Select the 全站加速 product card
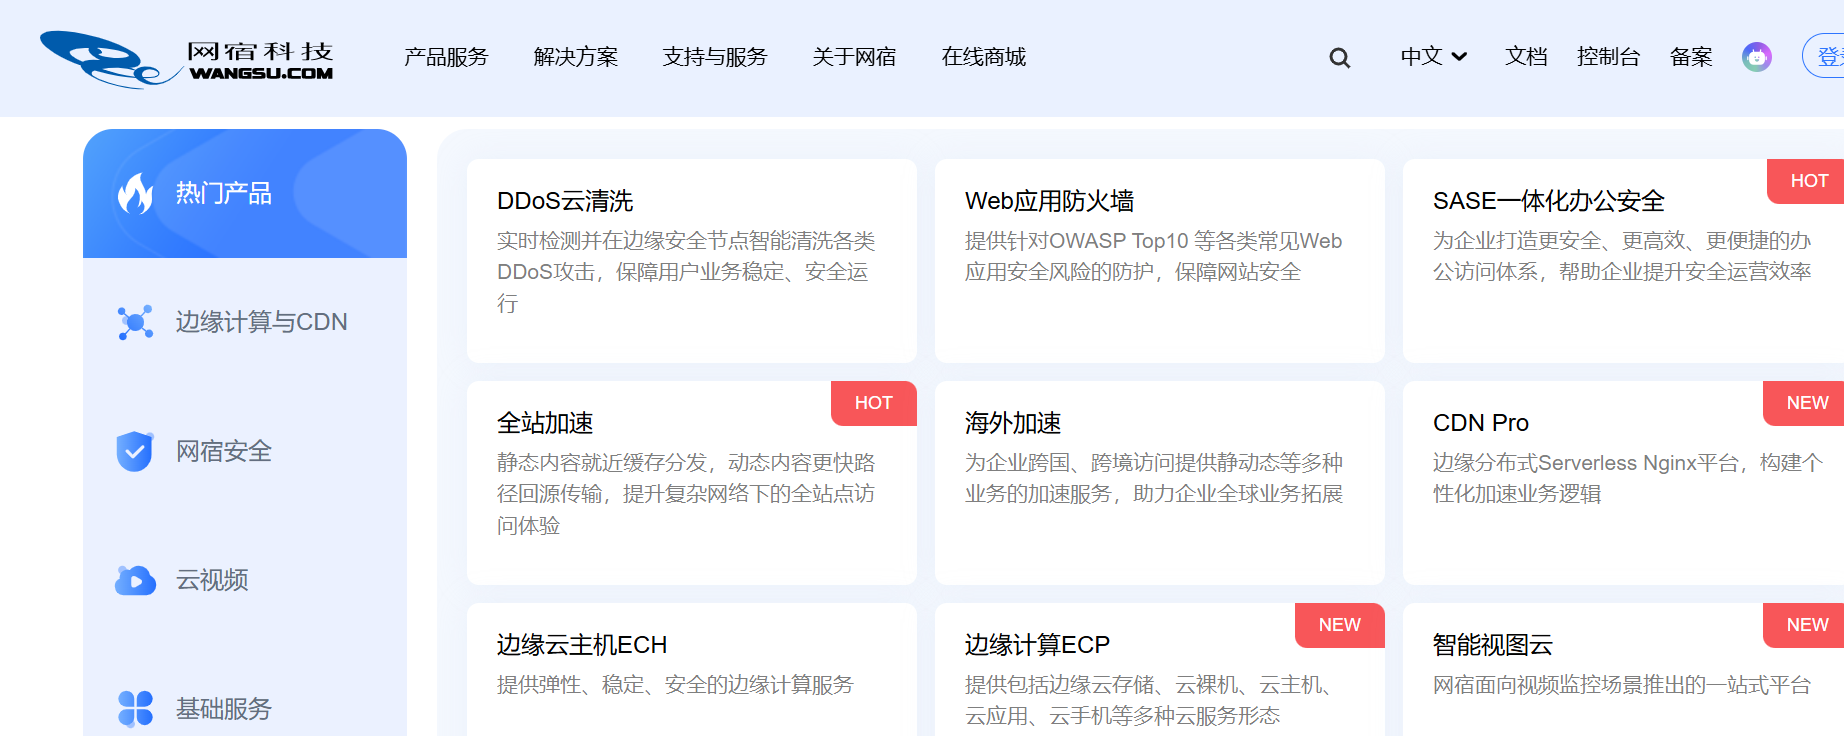 pyautogui.click(x=691, y=482)
